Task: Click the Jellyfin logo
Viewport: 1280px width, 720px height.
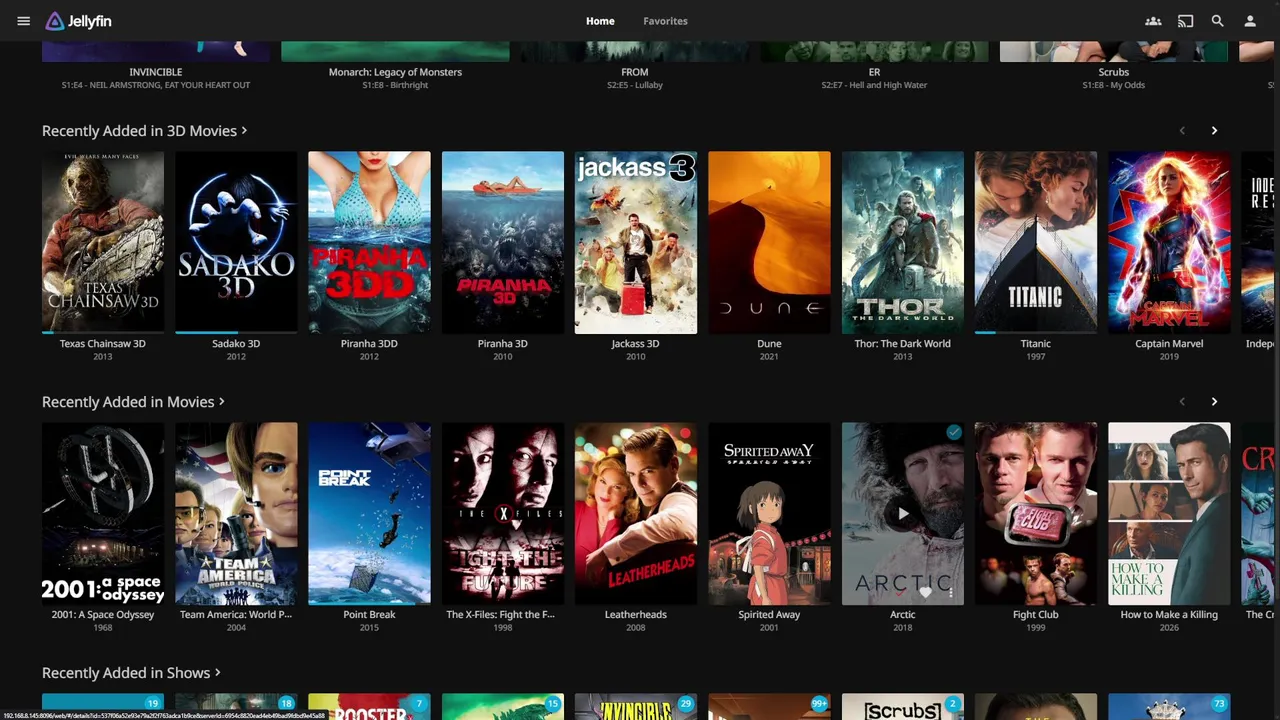Action: coord(78,21)
